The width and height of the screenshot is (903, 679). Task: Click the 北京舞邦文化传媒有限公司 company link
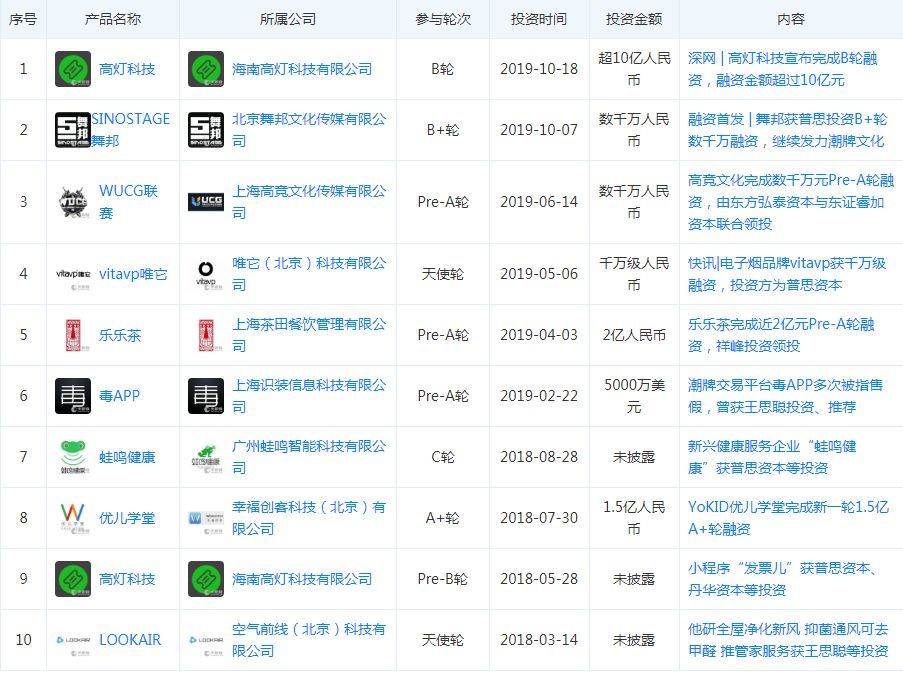tap(309, 130)
